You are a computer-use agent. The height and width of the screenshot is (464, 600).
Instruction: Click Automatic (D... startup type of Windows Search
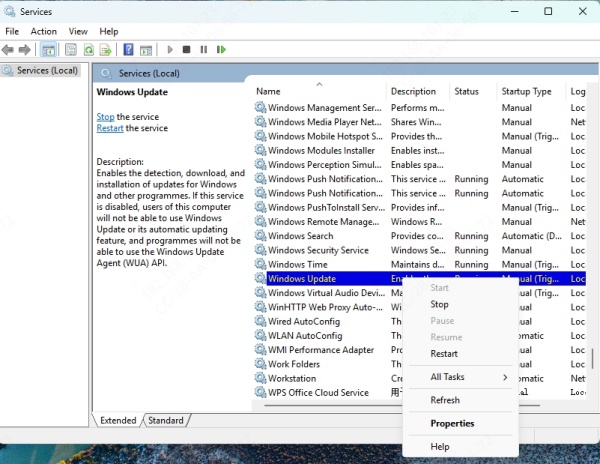(x=532, y=236)
